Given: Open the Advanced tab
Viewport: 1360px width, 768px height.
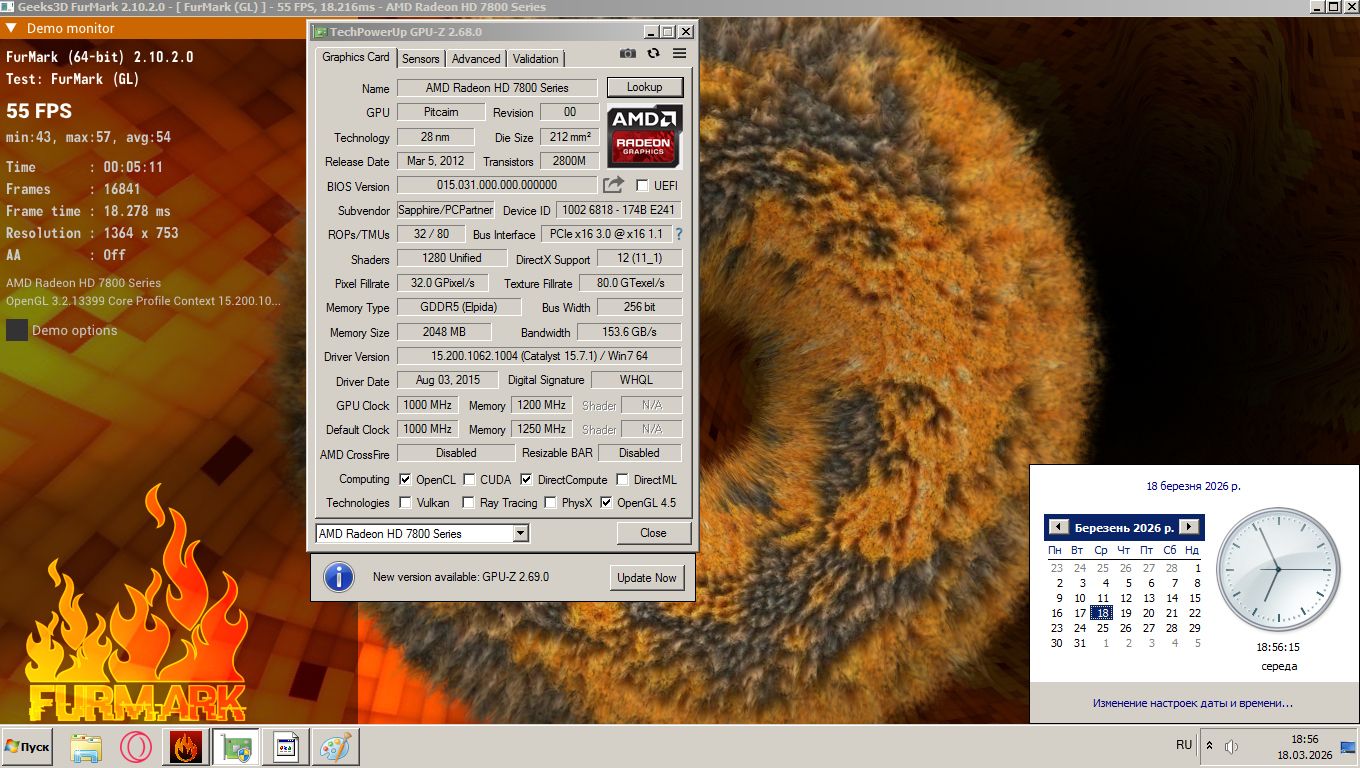Looking at the screenshot, I should coord(476,59).
